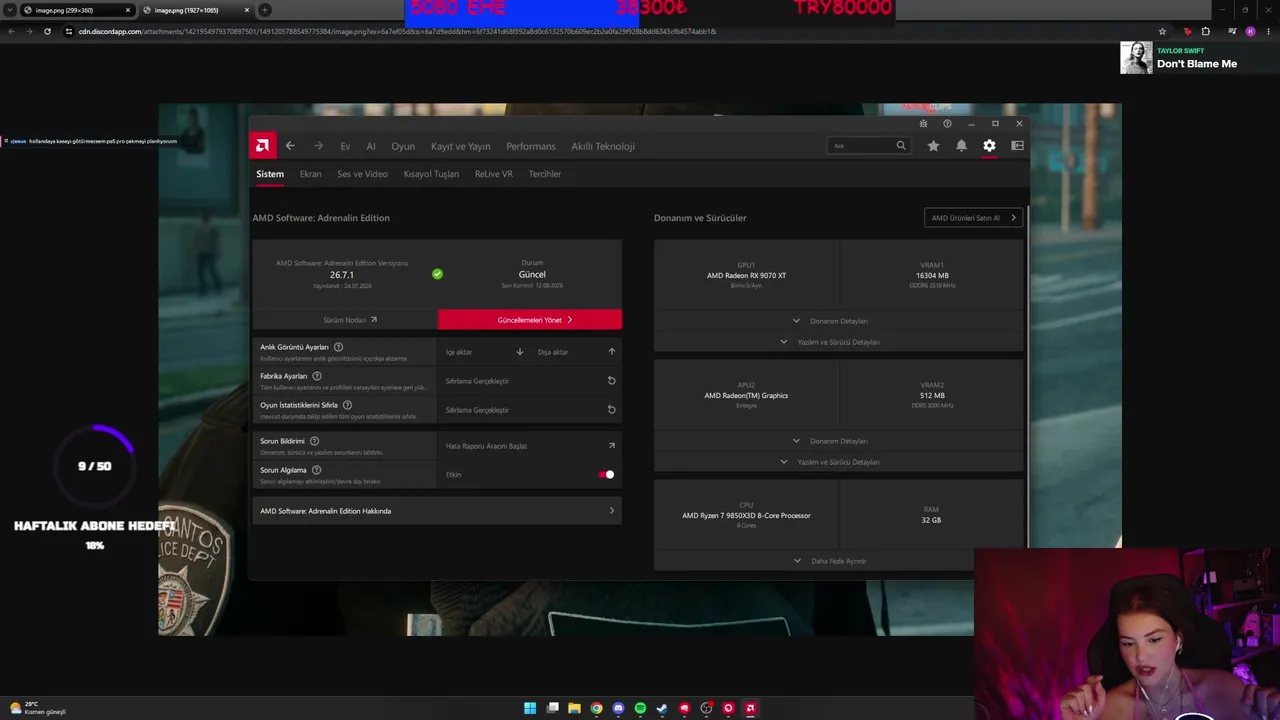1280x720 pixels.
Task: Click Sıfırlama Gerçekleştir for Fabrika Ayarları
Action: [x=530, y=381]
